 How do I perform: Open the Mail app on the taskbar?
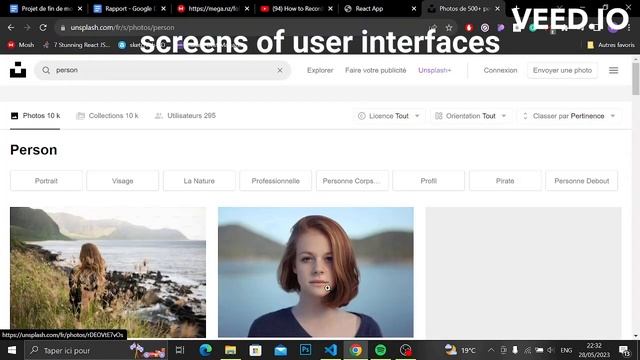tap(280, 350)
